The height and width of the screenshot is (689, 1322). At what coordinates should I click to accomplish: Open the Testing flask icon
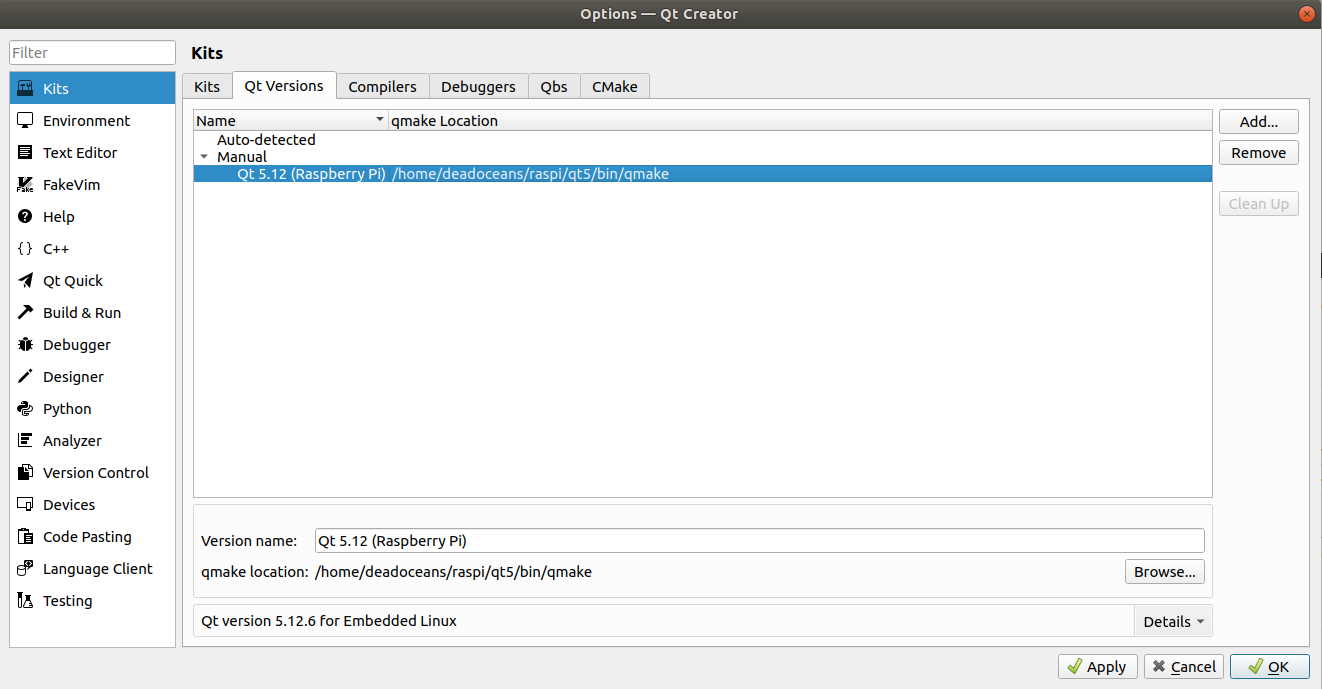(x=25, y=601)
